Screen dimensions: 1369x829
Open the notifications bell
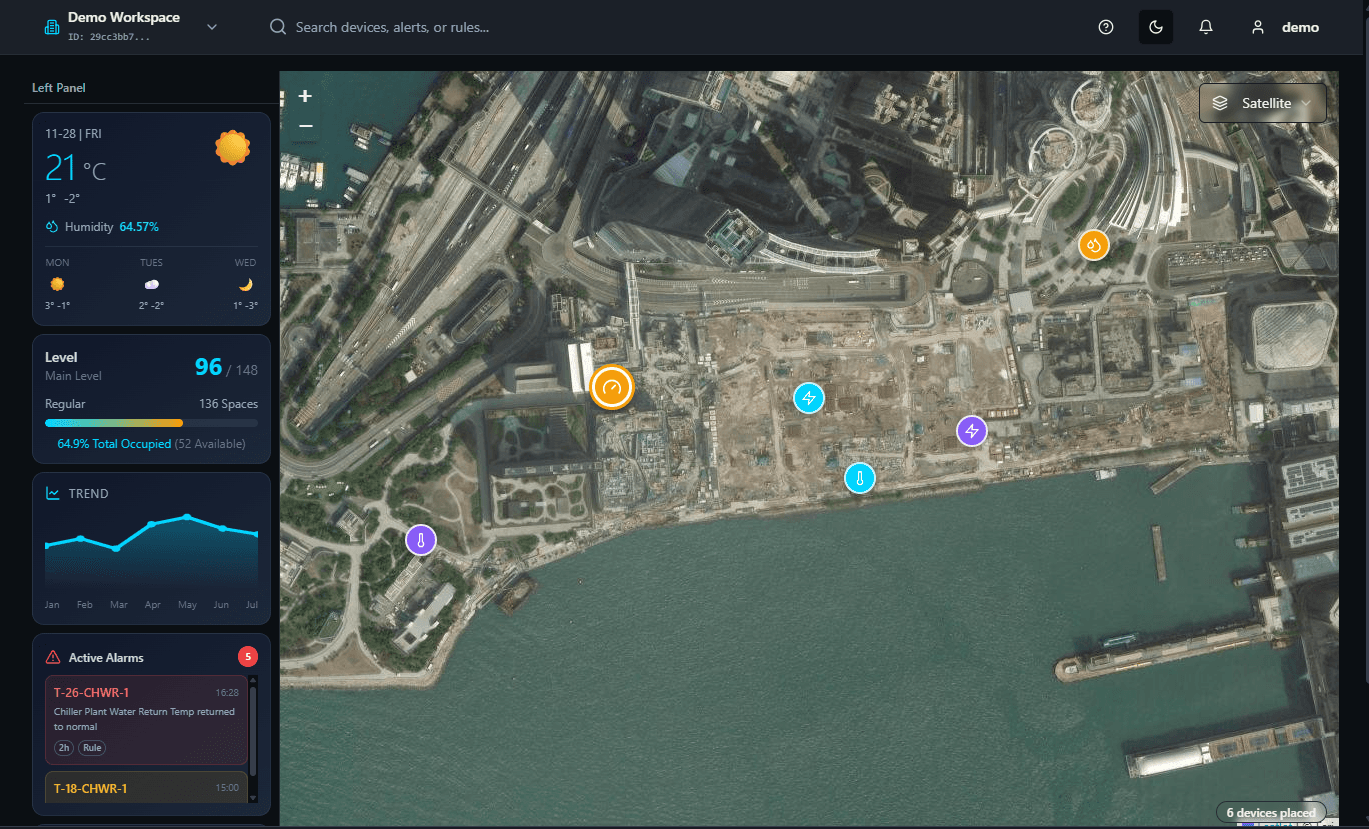tap(1205, 27)
